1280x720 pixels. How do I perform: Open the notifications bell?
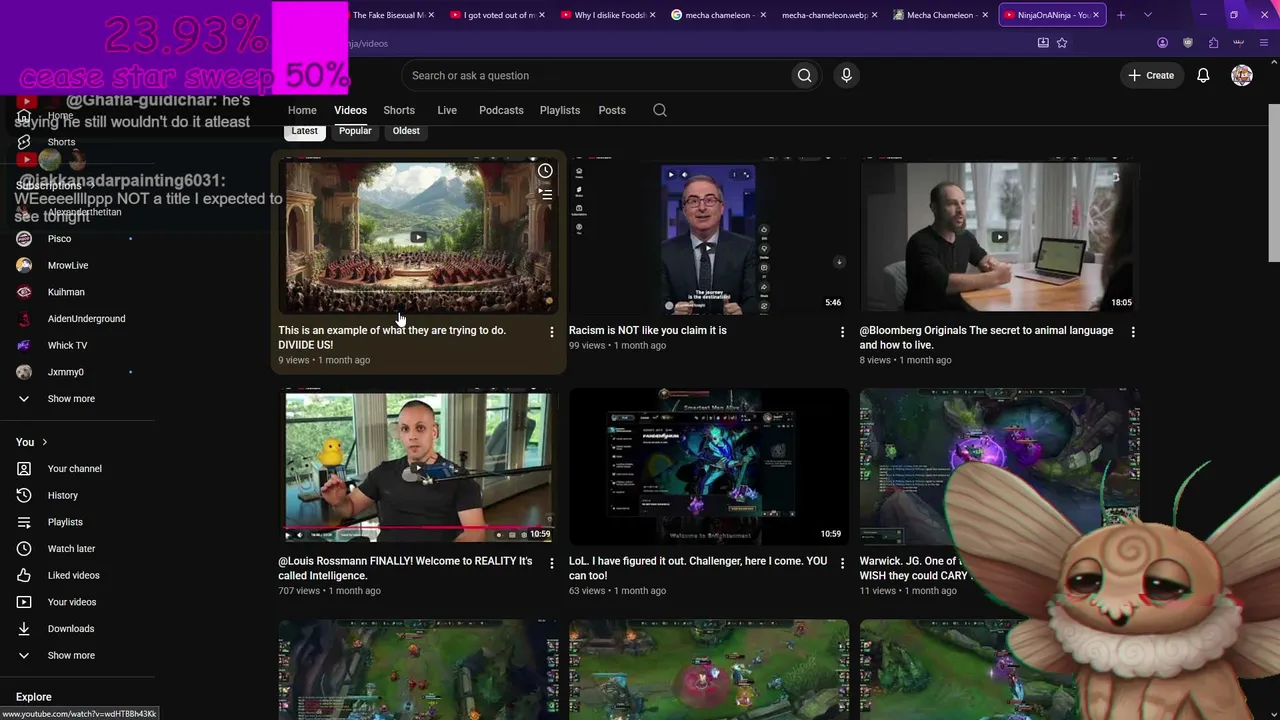[x=1203, y=75]
